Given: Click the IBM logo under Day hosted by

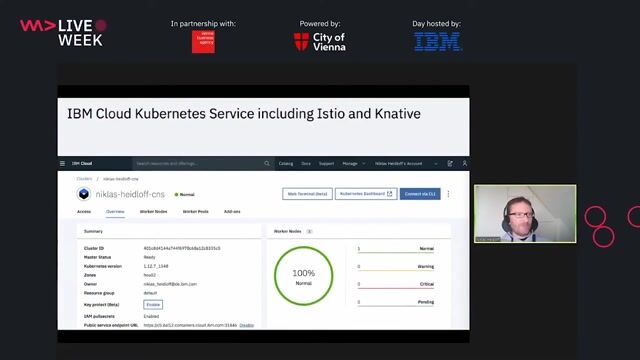Looking at the screenshot, I should (x=438, y=42).
